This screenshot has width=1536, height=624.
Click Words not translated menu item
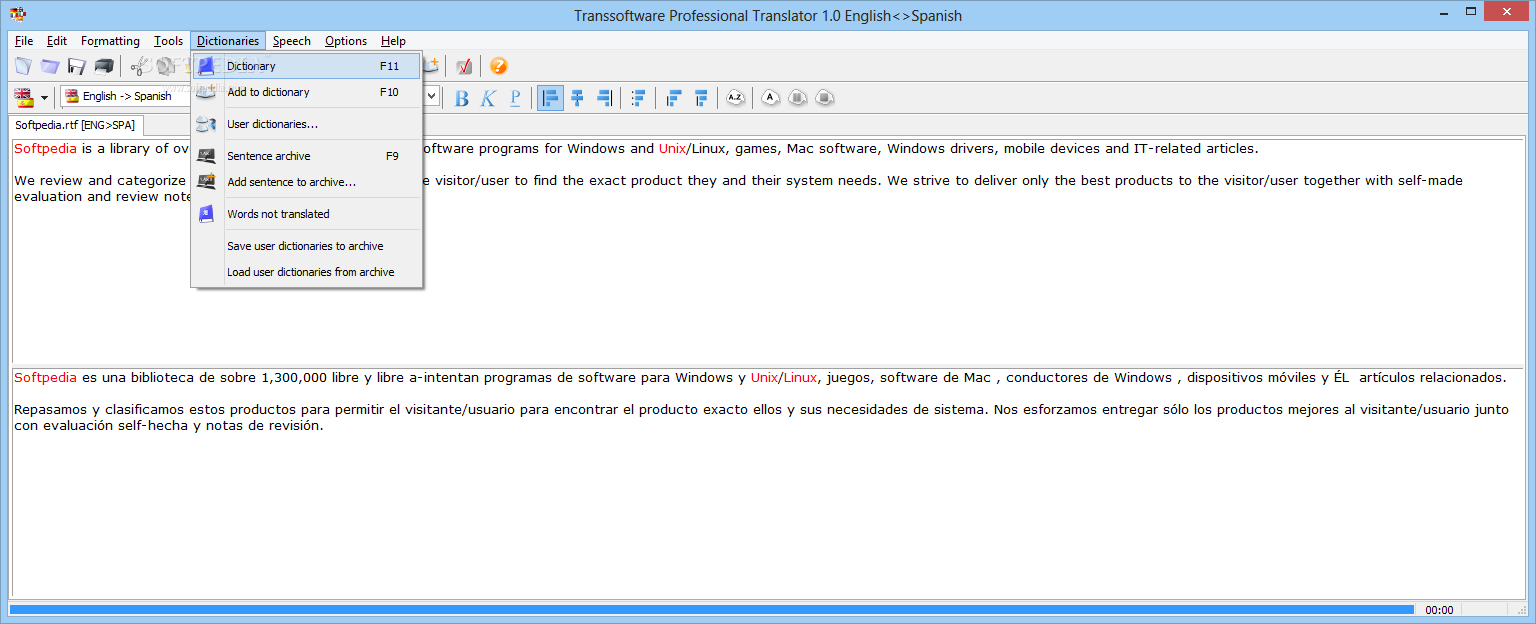point(307,214)
